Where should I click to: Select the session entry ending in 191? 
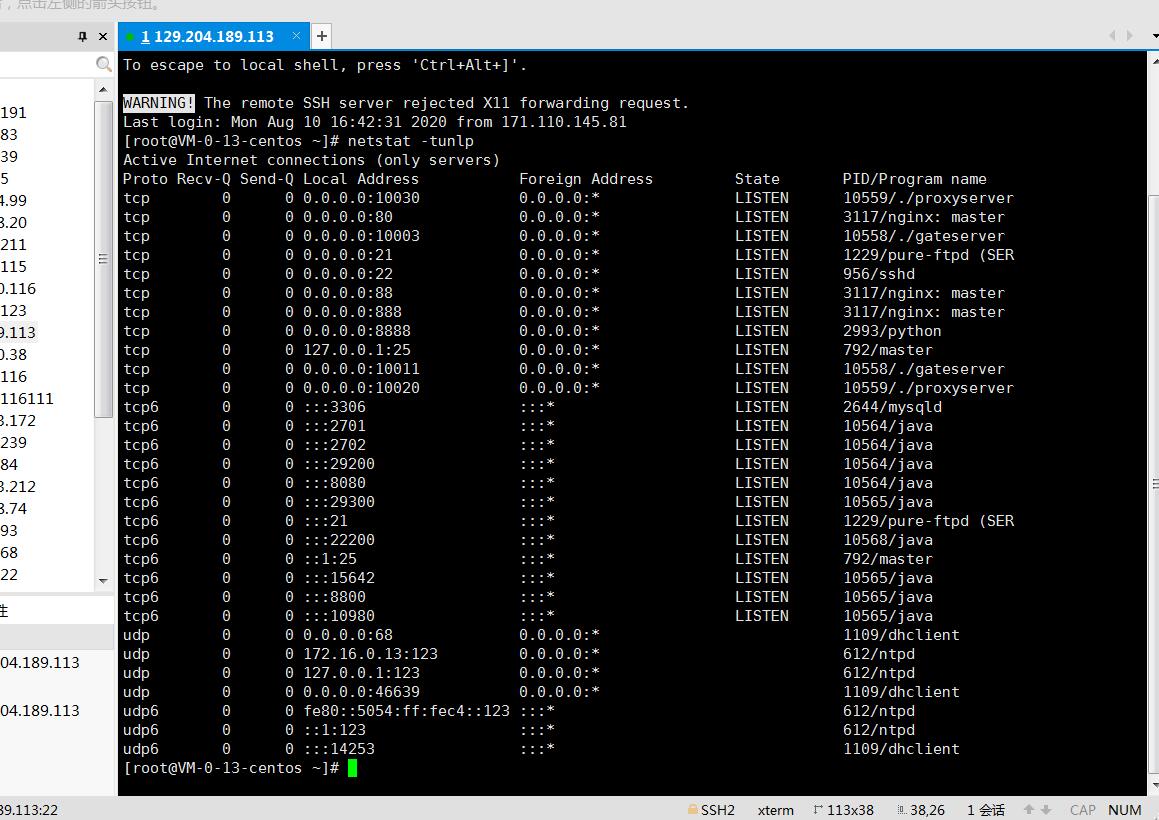14,113
